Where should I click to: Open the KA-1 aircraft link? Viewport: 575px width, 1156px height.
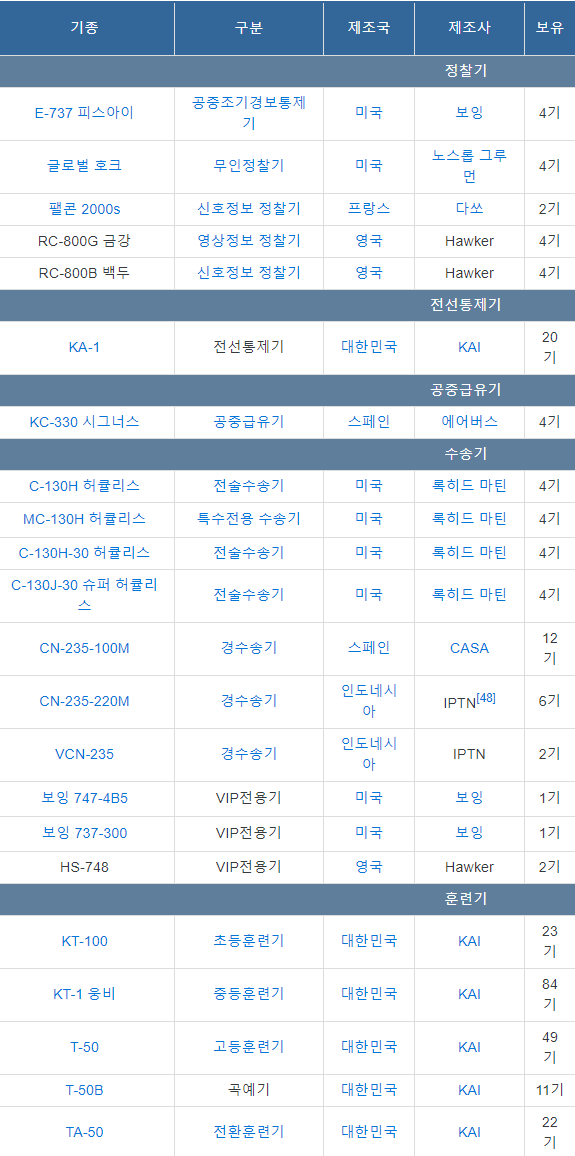[x=84, y=347]
